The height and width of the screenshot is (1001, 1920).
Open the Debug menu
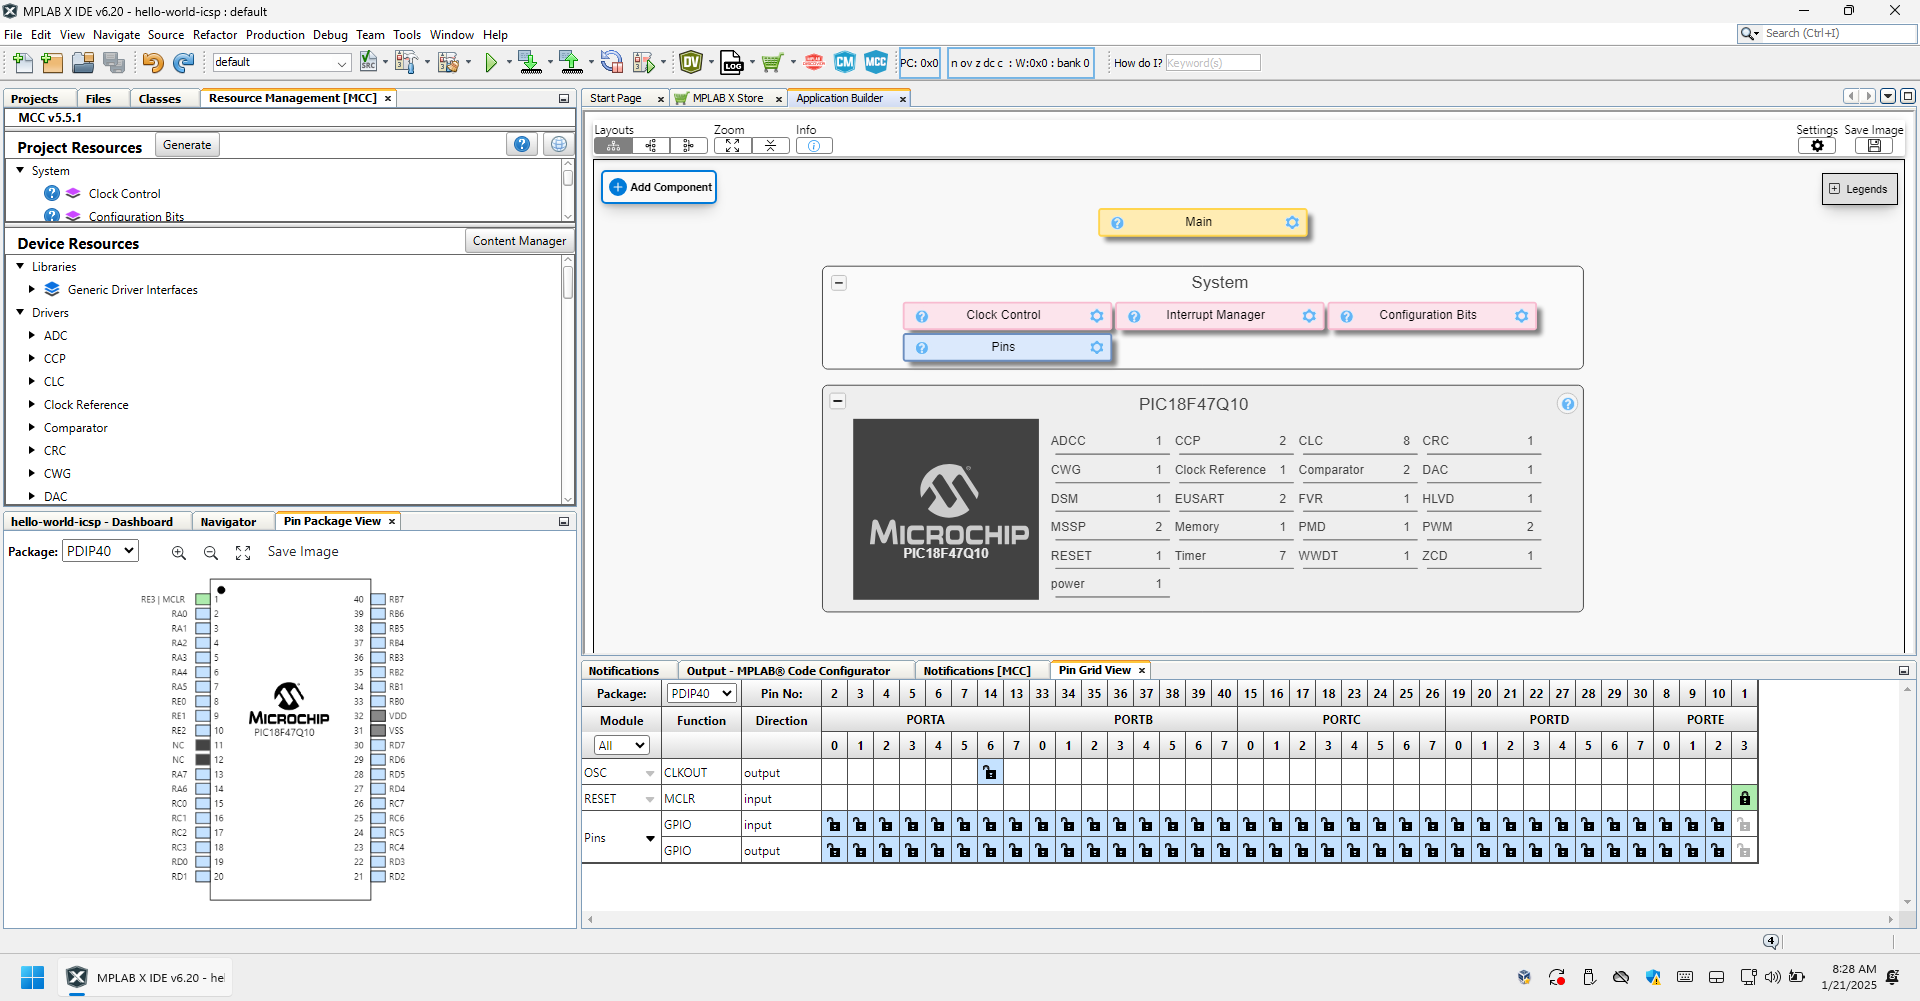330,35
